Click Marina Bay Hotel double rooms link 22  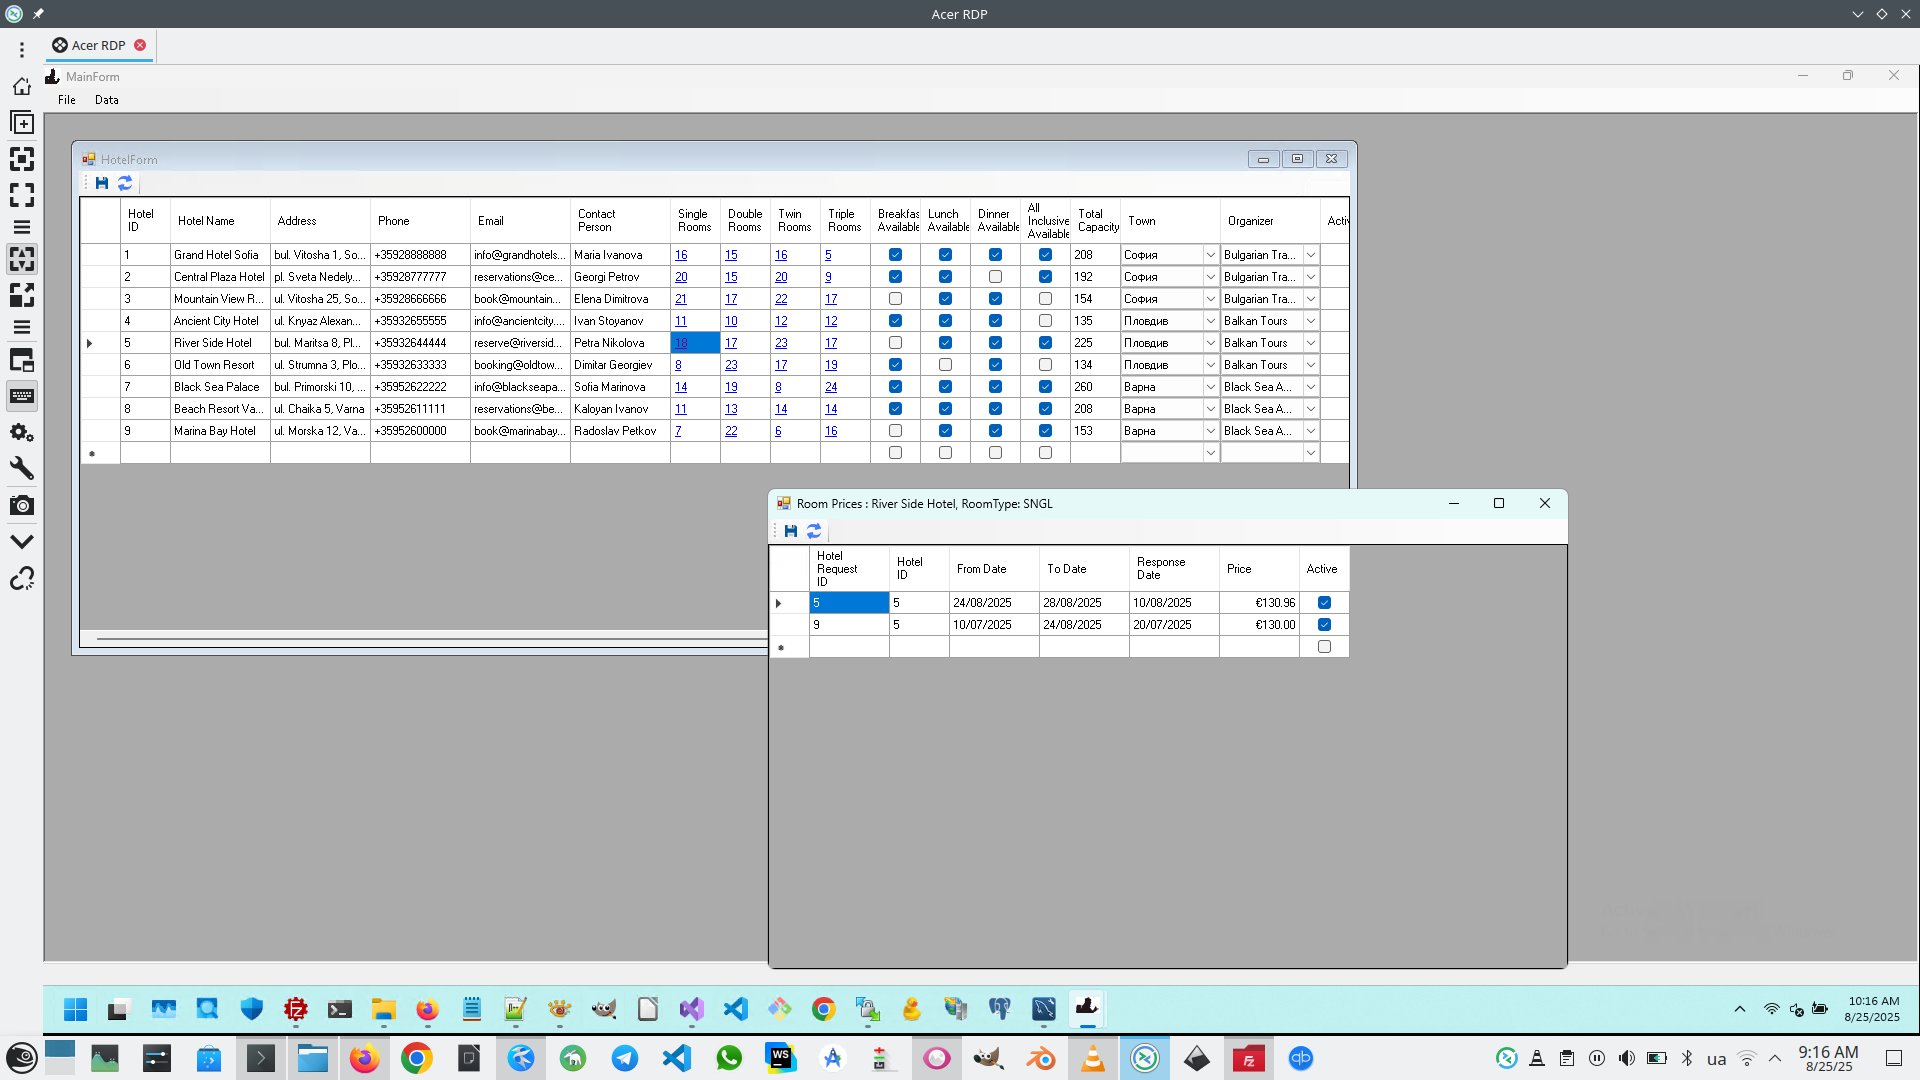731,431
